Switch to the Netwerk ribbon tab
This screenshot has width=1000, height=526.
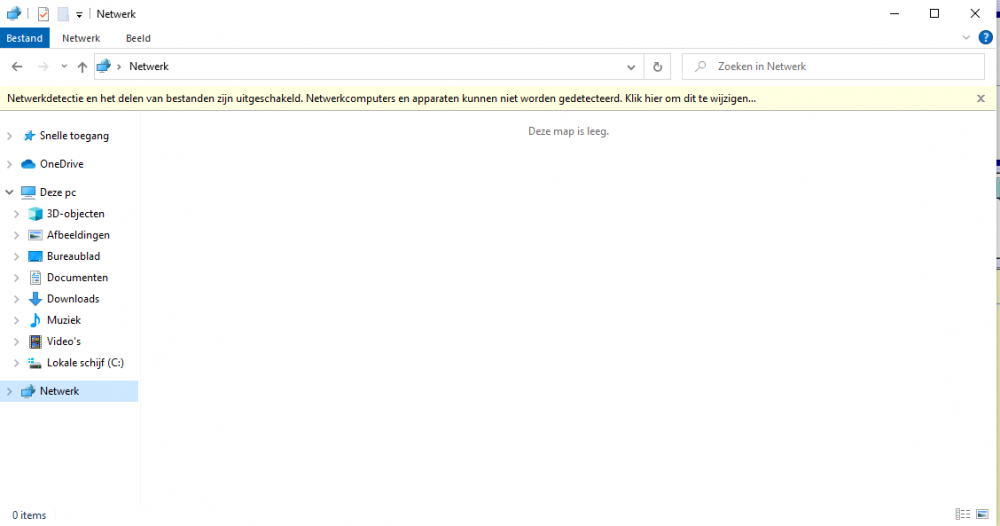(x=81, y=38)
